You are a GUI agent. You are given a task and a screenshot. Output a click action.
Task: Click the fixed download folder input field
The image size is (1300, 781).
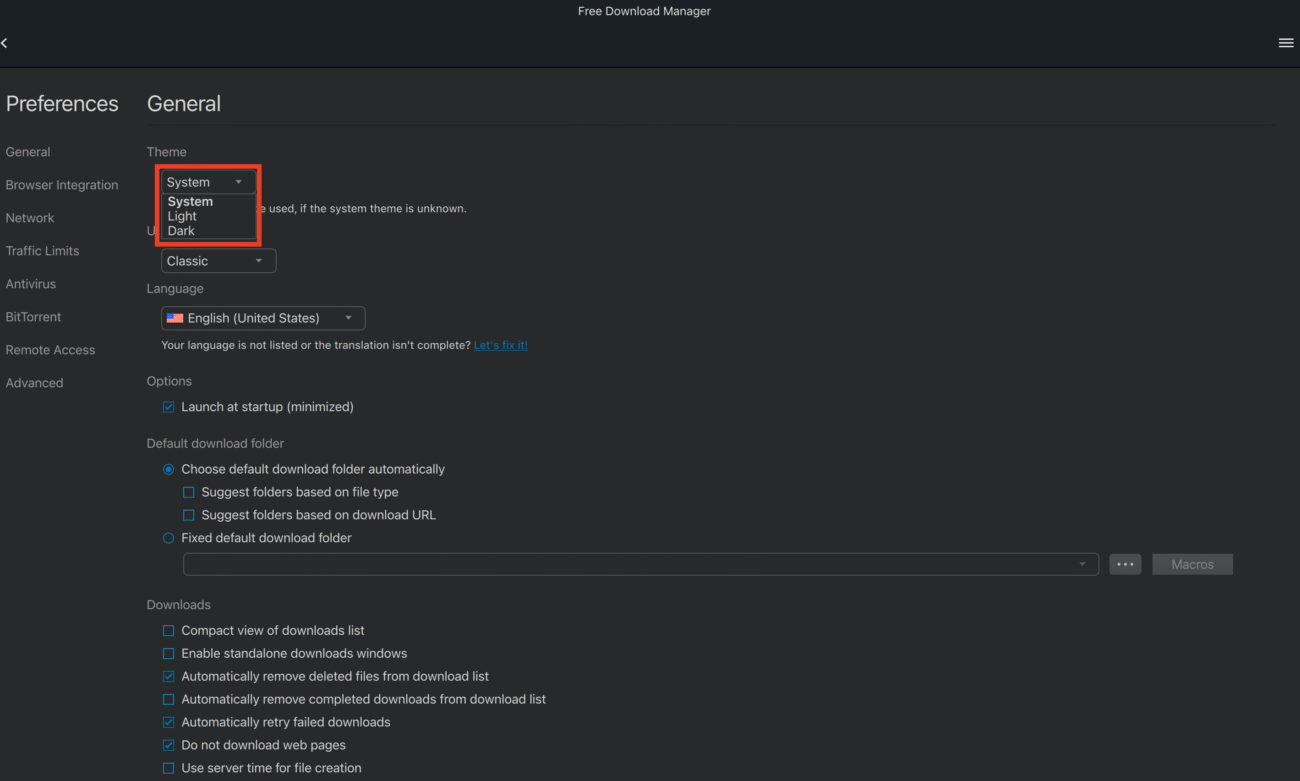pos(600,563)
